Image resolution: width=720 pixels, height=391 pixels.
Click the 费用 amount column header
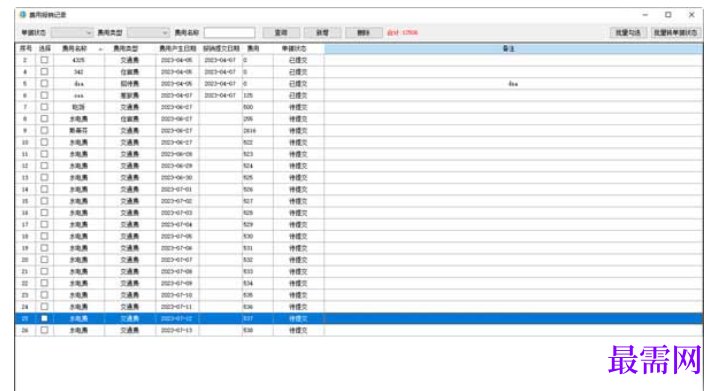pyautogui.click(x=258, y=48)
